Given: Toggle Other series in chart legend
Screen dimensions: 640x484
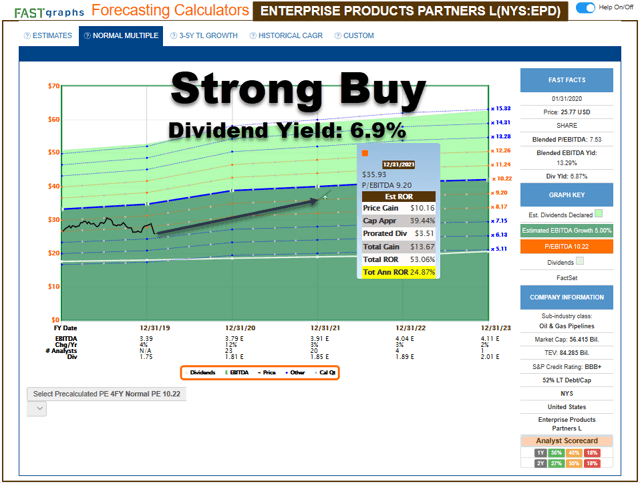Looking at the screenshot, I should 295,373.
